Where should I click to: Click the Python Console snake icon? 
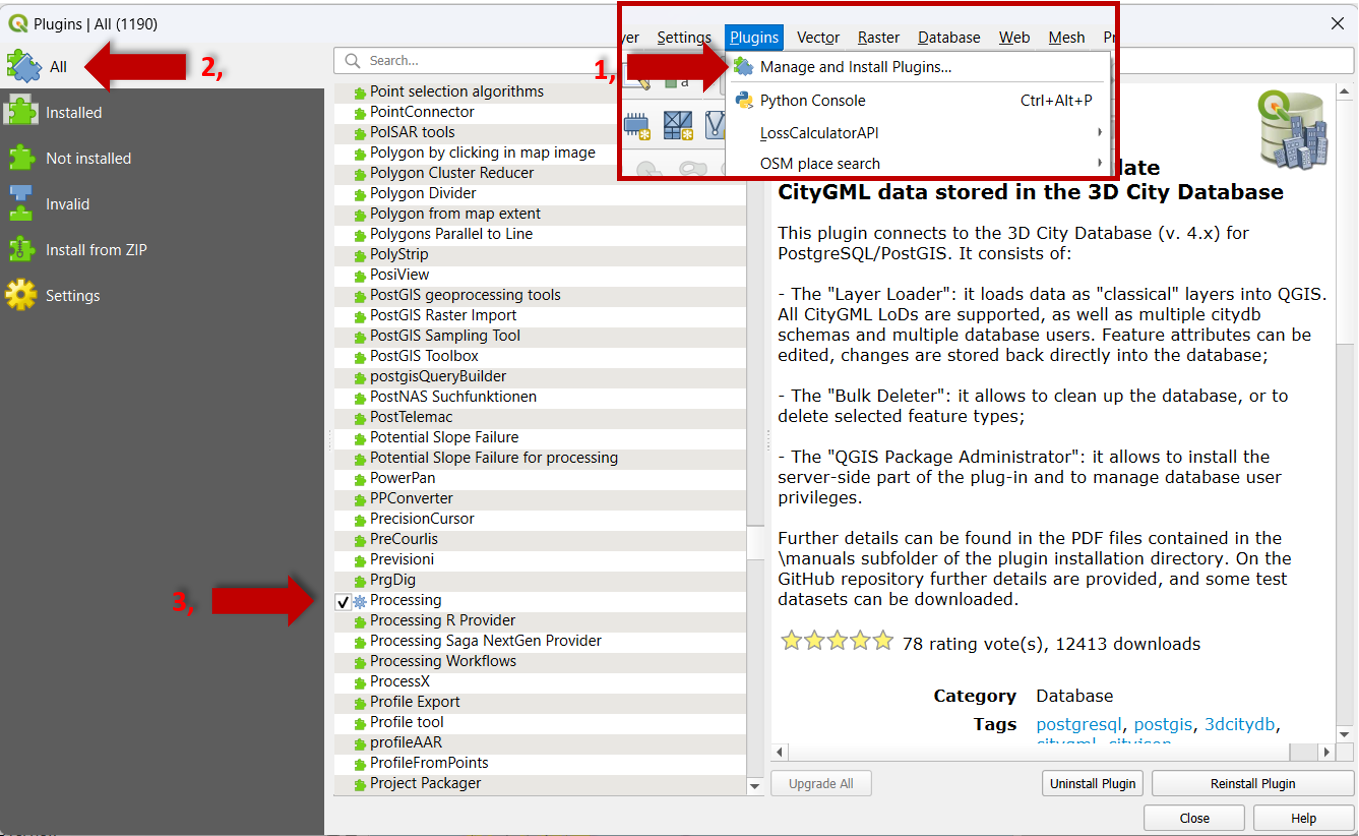tap(743, 100)
